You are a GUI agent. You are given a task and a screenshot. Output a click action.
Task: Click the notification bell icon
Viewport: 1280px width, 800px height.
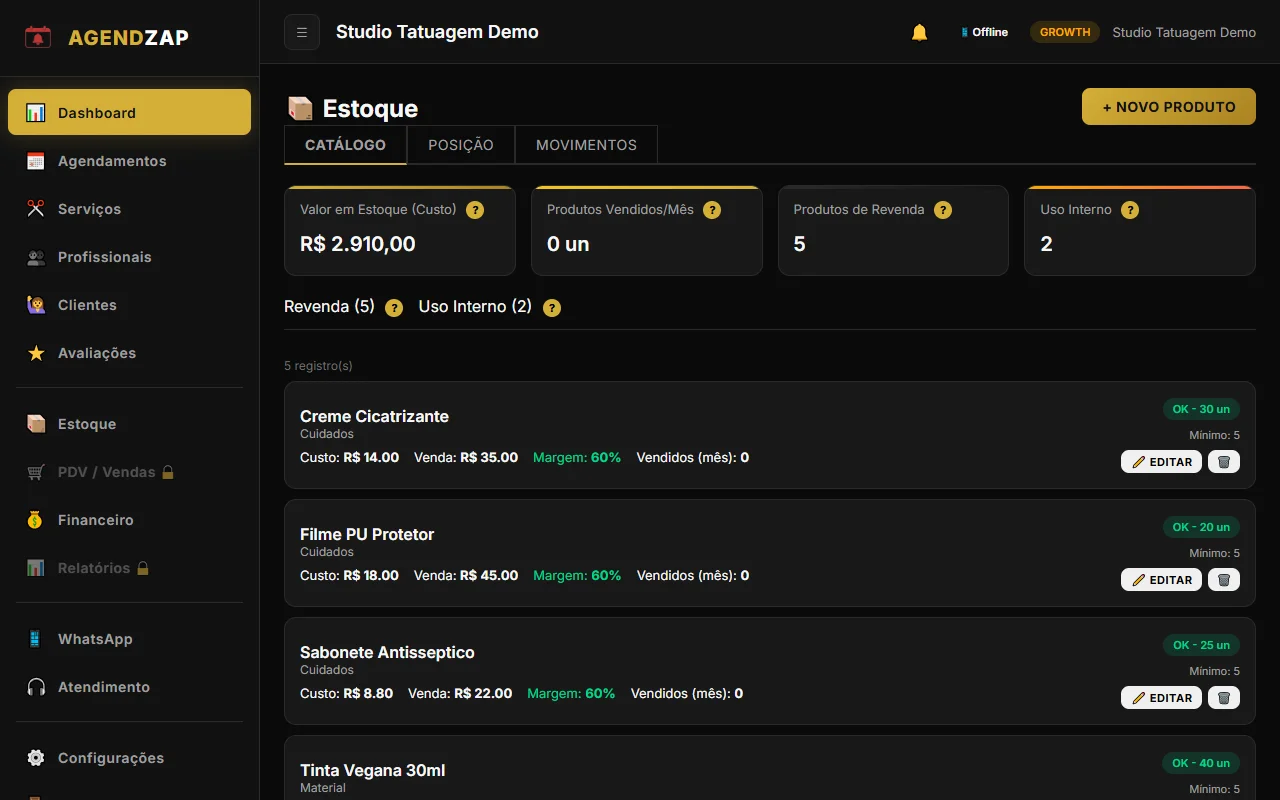click(x=919, y=32)
